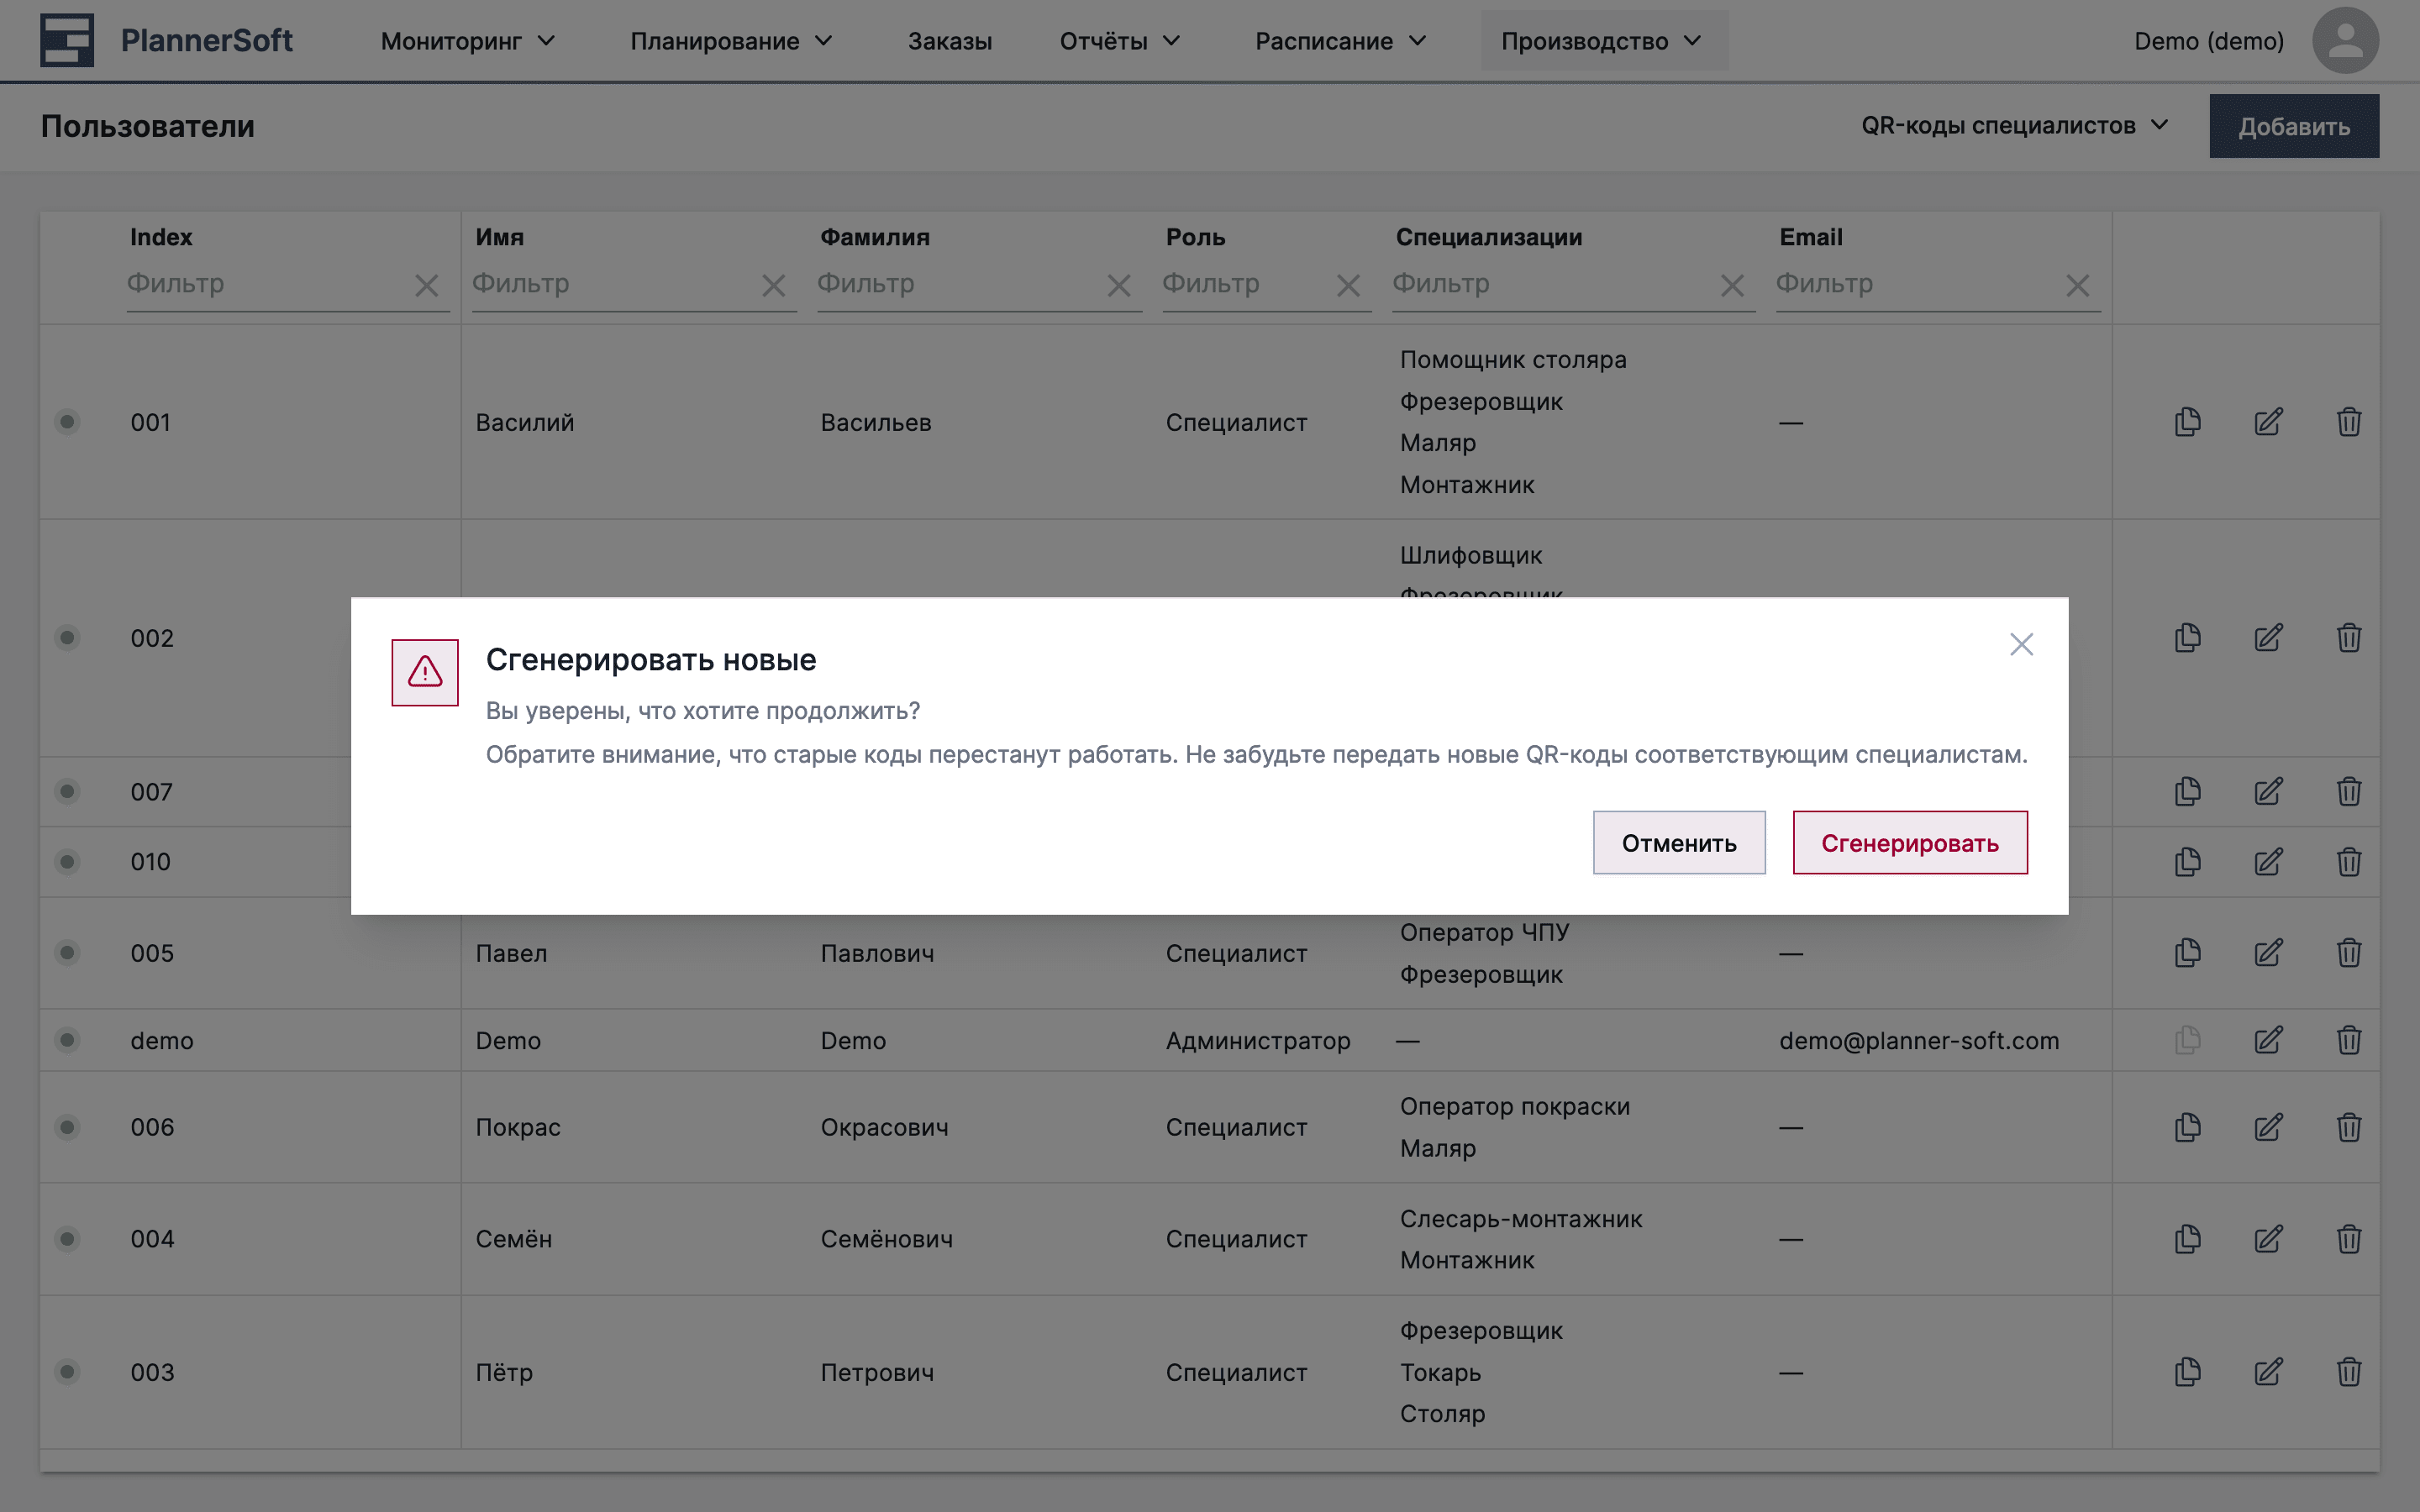Delete user 003 with the trash icon
Screen dimensions: 2420x1512
point(2348,1372)
